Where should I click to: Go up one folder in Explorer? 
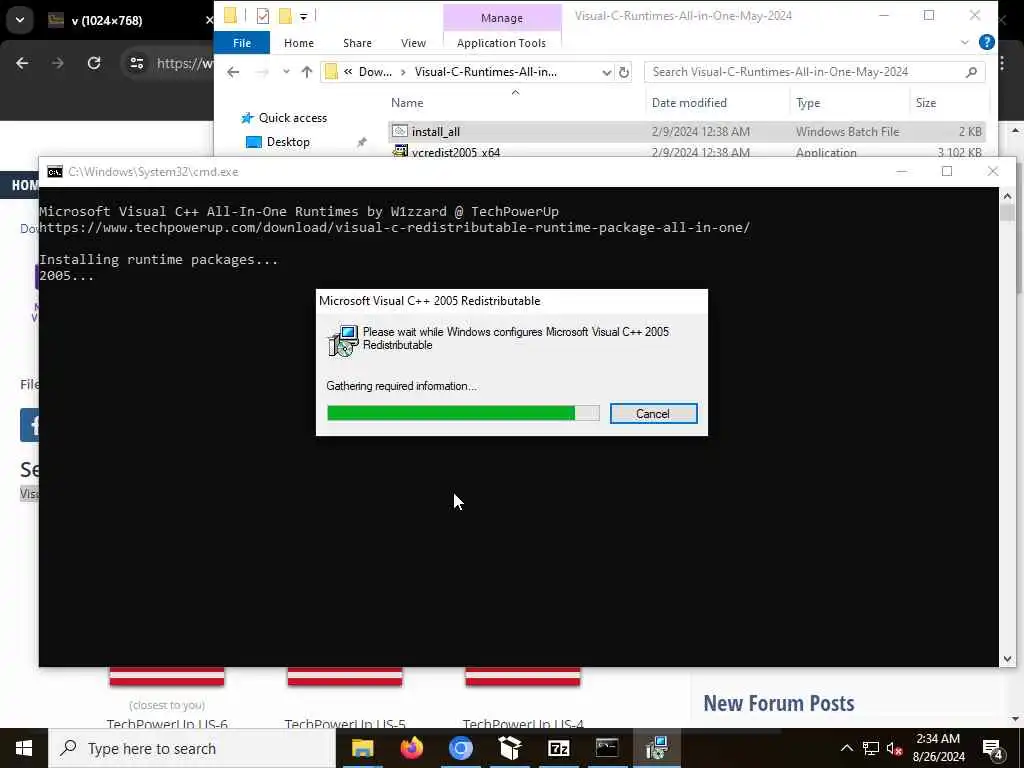coord(307,72)
